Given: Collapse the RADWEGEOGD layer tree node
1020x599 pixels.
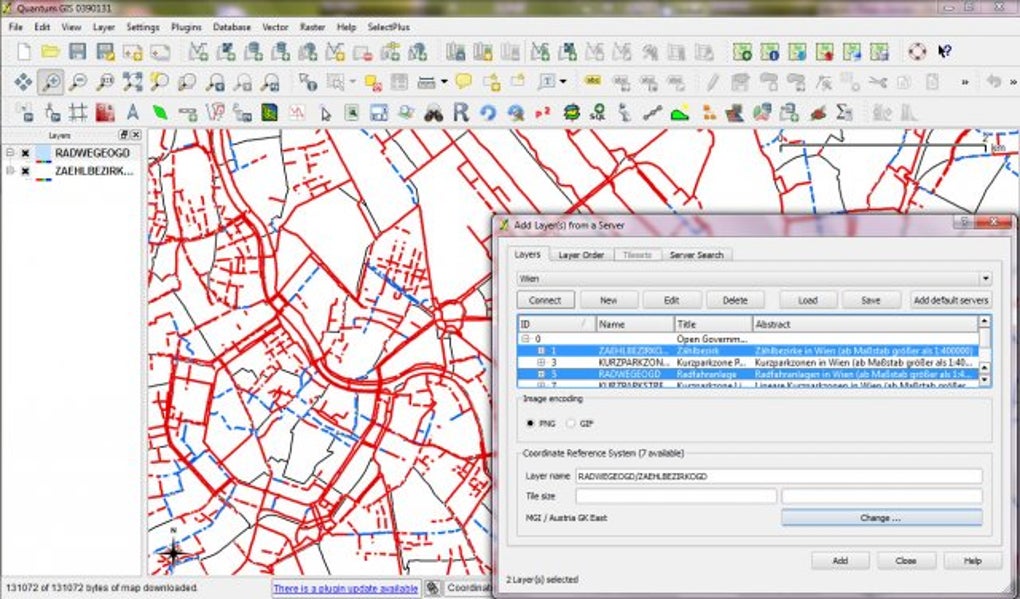Looking at the screenshot, I should click(x=10, y=153).
